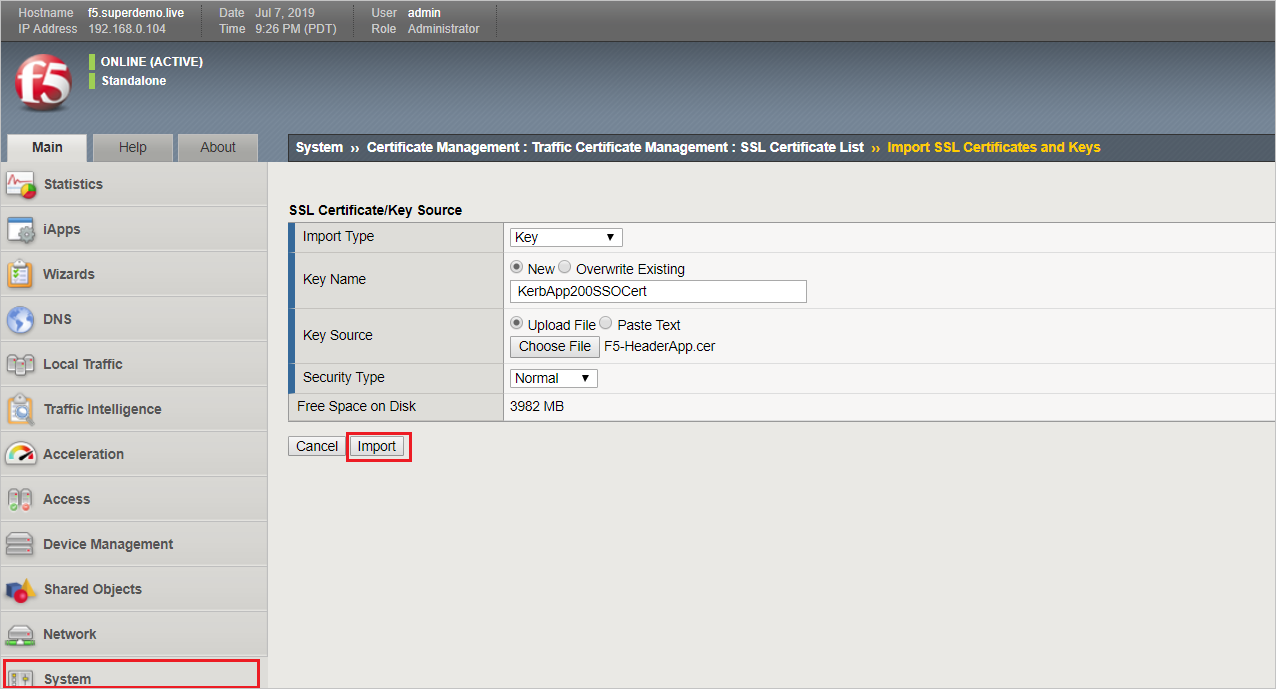Viewport: 1276px width, 689px height.
Task: Click the Choose File button
Action: click(555, 346)
